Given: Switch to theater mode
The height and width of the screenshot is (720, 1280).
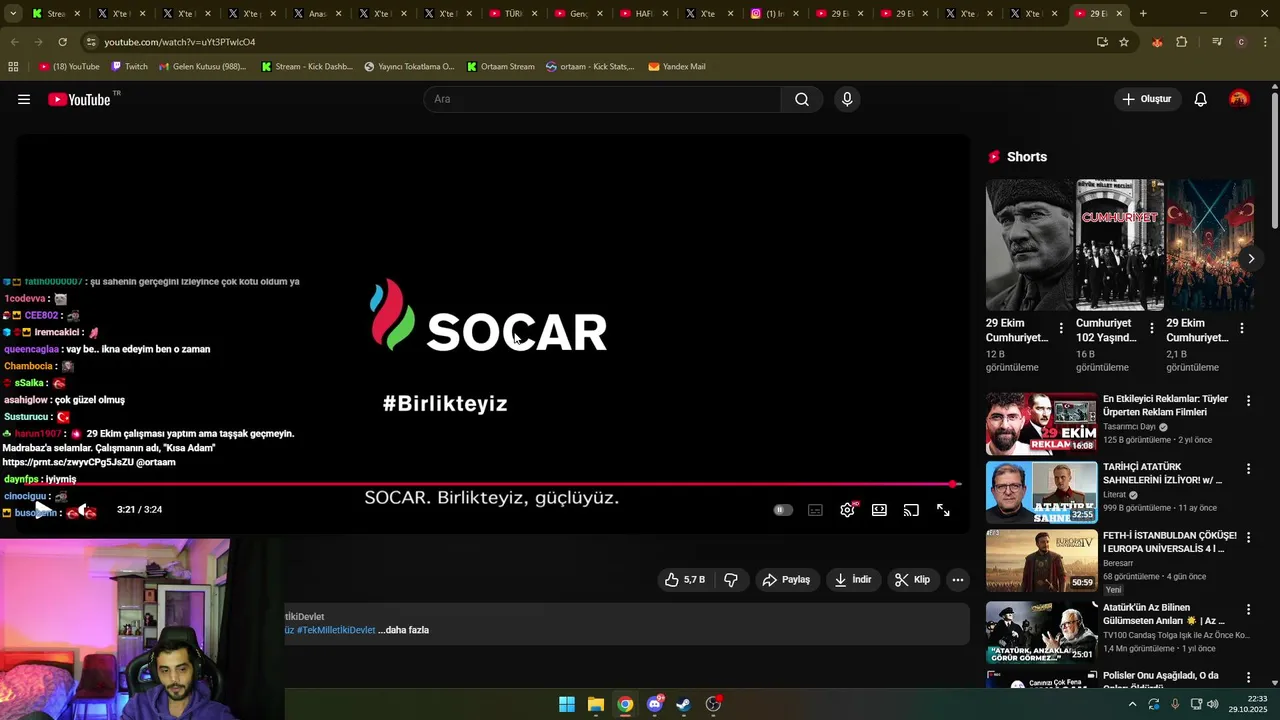Looking at the screenshot, I should click(879, 510).
